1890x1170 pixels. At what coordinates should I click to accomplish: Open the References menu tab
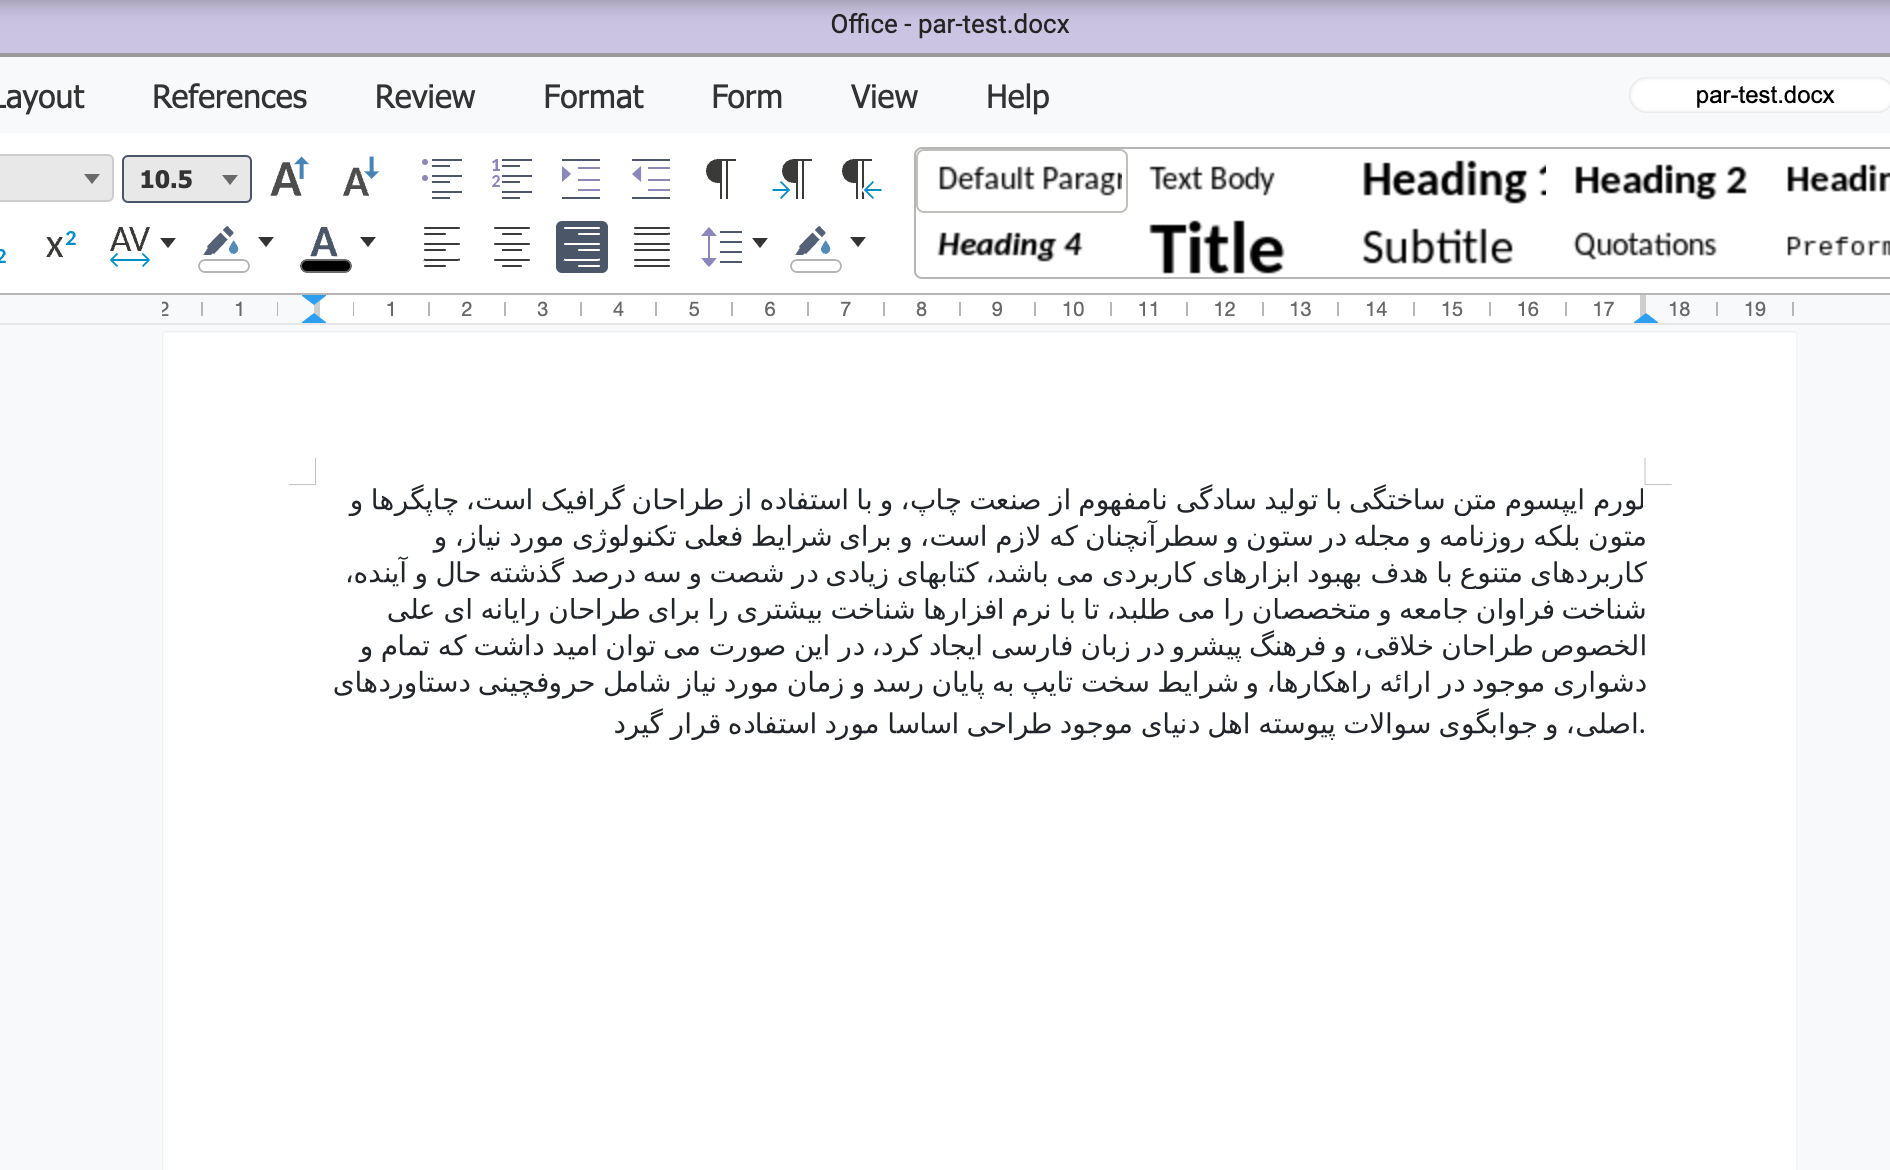click(x=229, y=97)
